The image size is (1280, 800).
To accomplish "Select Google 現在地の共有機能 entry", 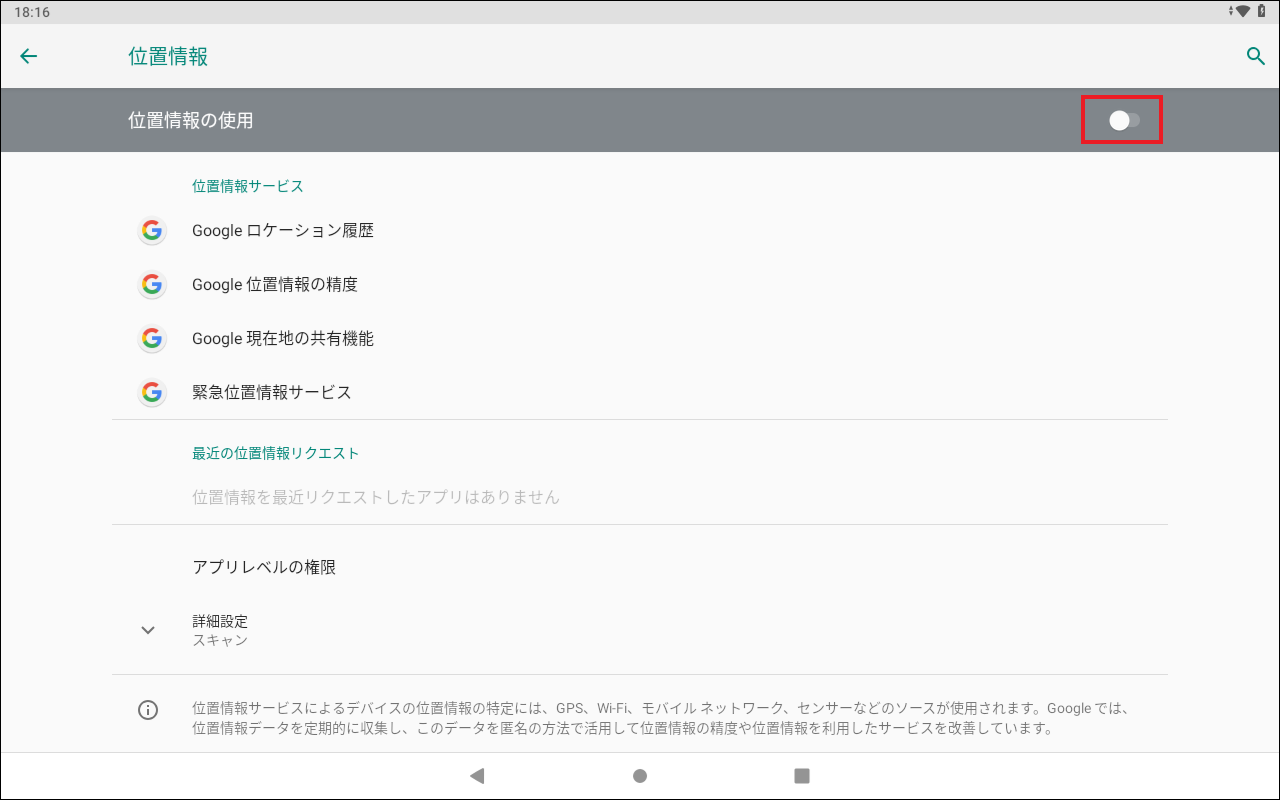I will (283, 339).
